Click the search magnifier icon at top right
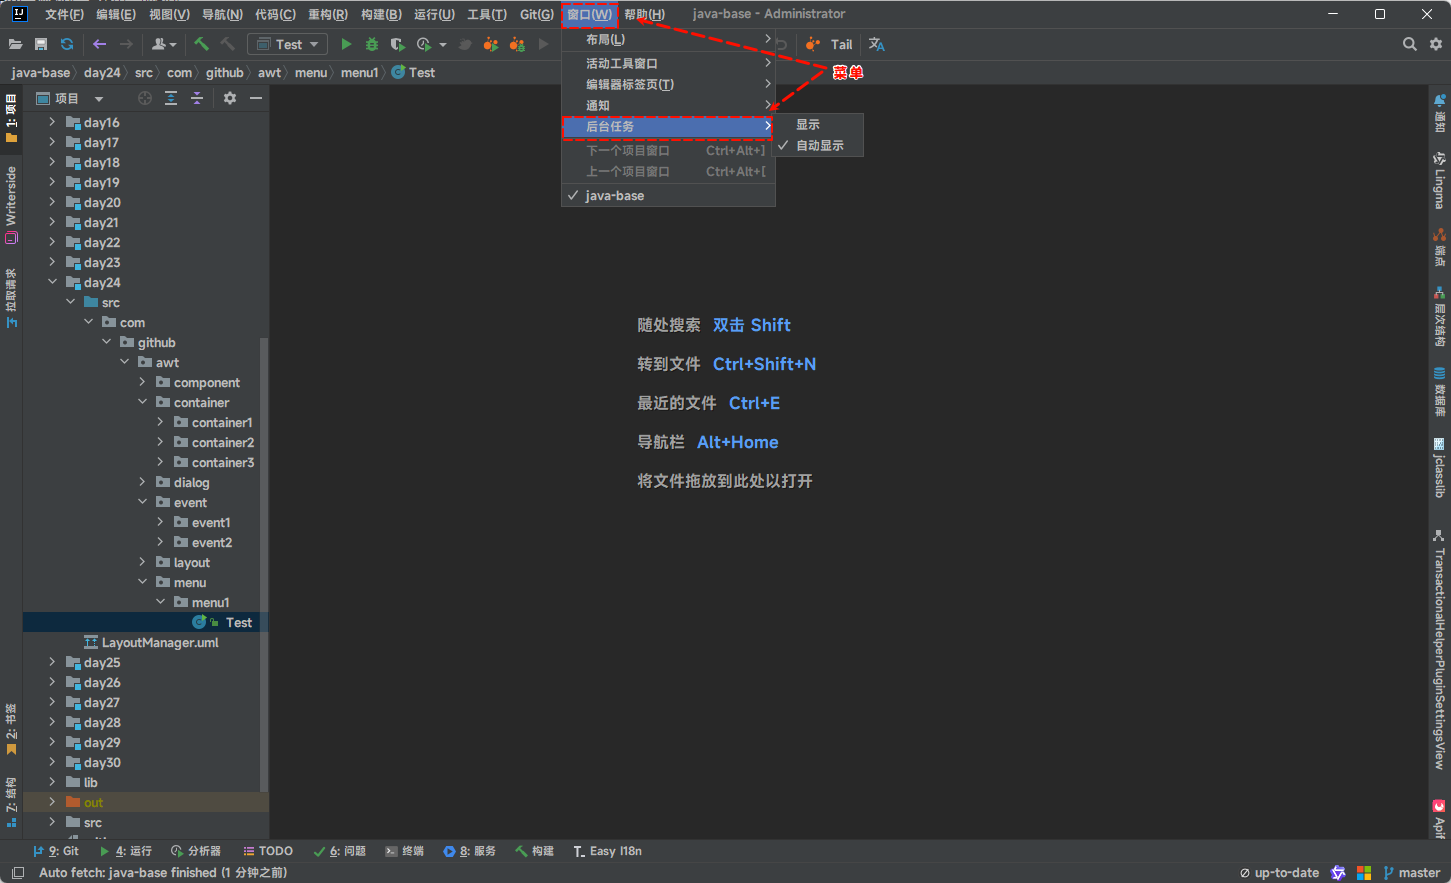The height and width of the screenshot is (883, 1451). (x=1410, y=44)
